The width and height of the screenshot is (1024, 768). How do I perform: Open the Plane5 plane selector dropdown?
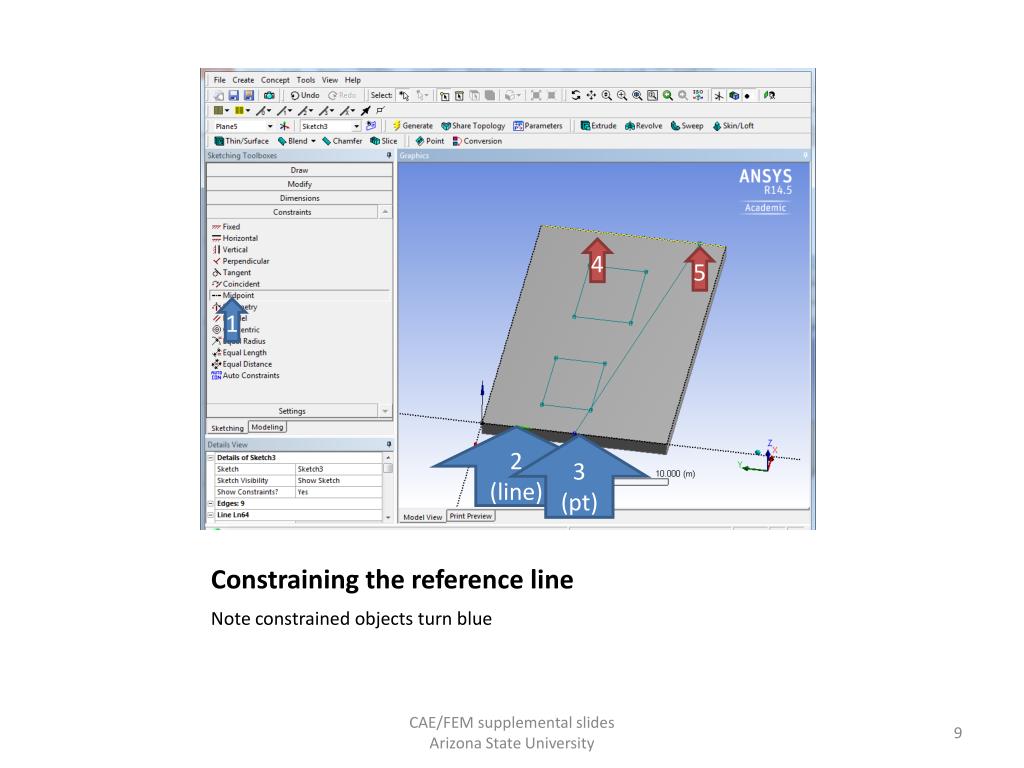pyautogui.click(x=270, y=126)
